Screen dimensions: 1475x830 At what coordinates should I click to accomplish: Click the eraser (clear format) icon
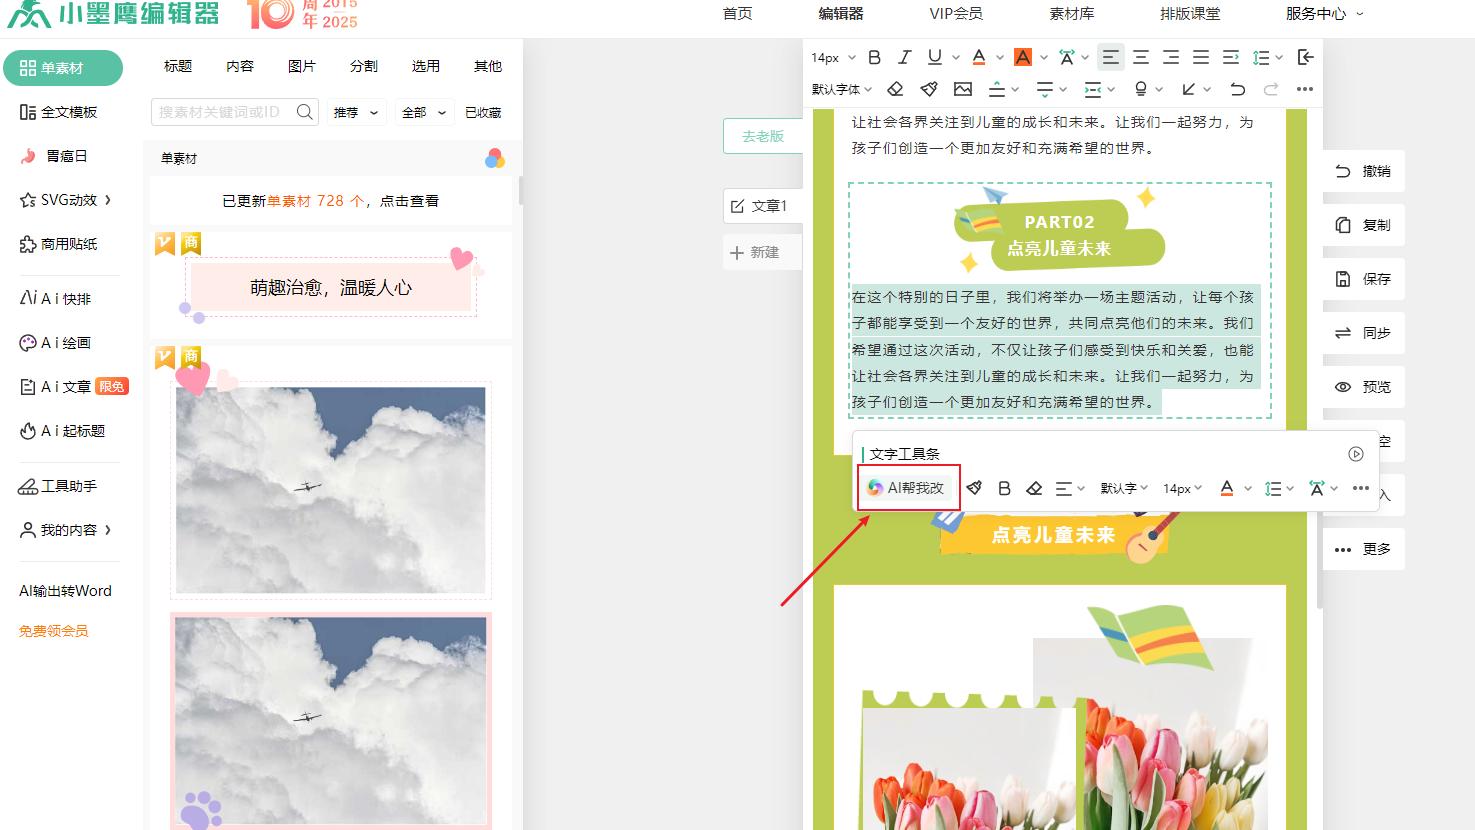(895, 89)
